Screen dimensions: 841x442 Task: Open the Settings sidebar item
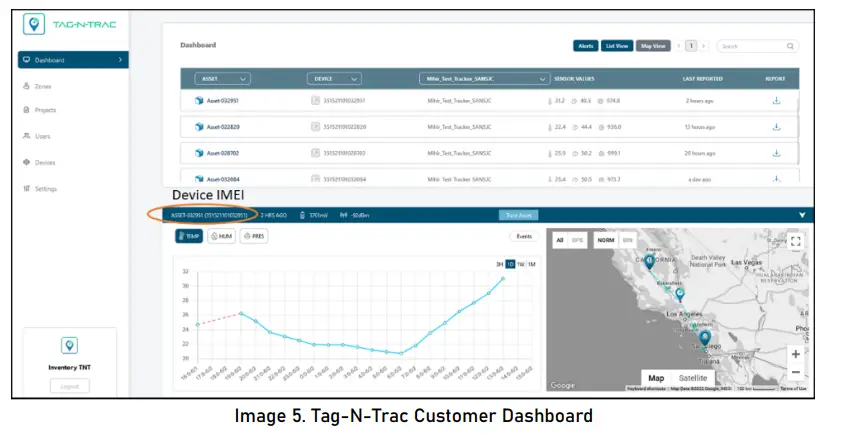40,189
